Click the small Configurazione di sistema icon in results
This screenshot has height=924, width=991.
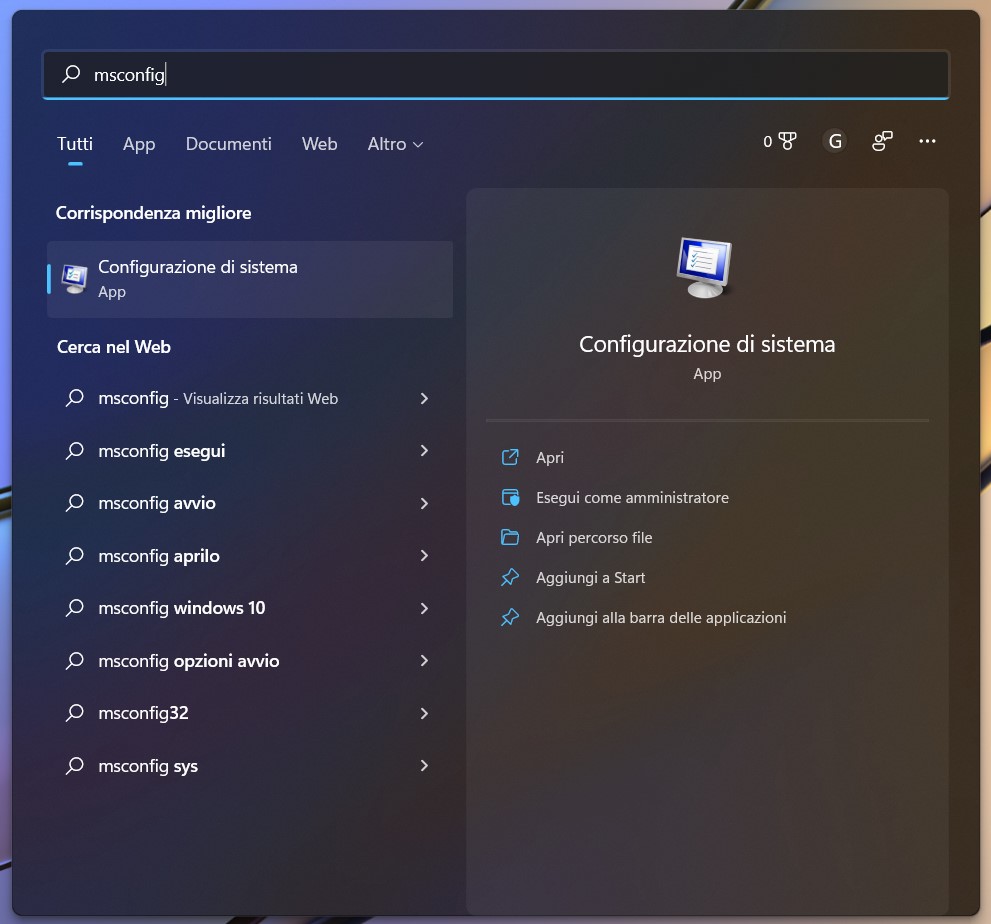tap(75, 279)
